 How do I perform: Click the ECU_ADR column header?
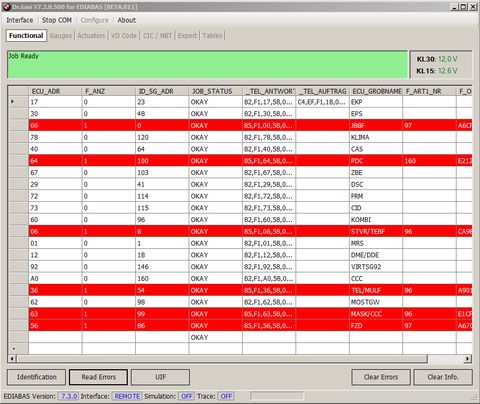click(x=55, y=91)
